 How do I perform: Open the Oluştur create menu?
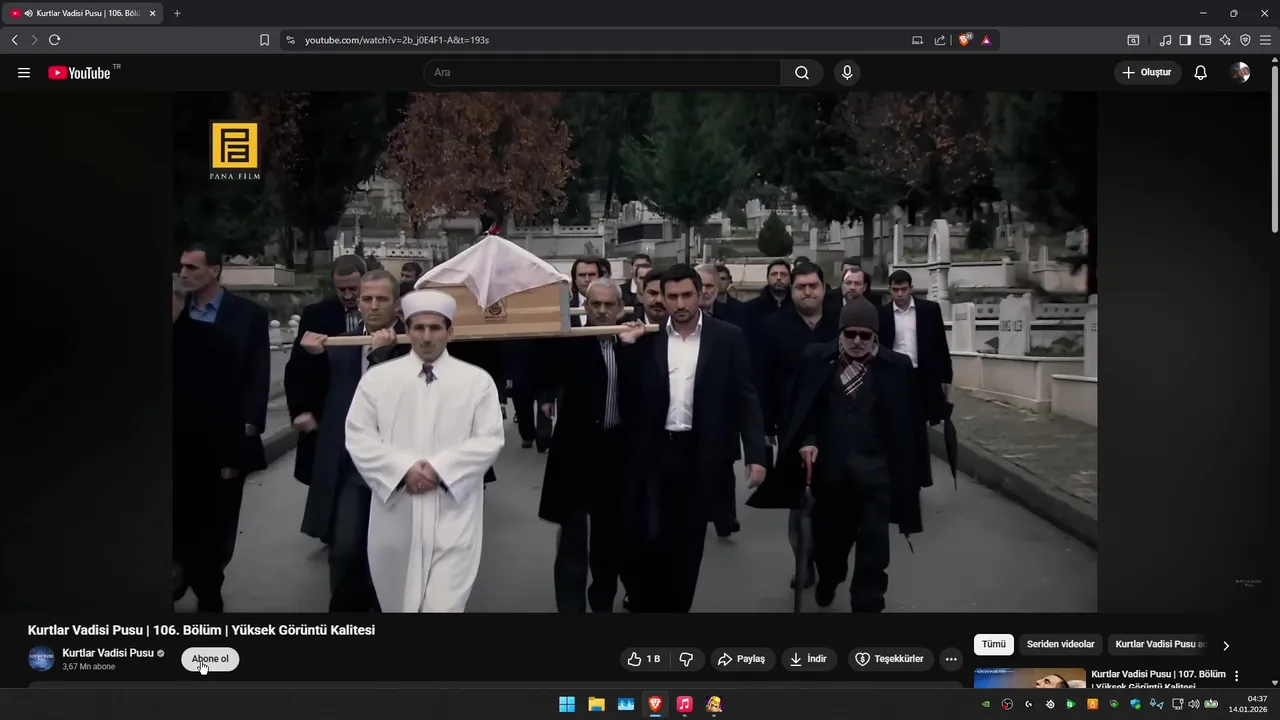click(x=1147, y=73)
